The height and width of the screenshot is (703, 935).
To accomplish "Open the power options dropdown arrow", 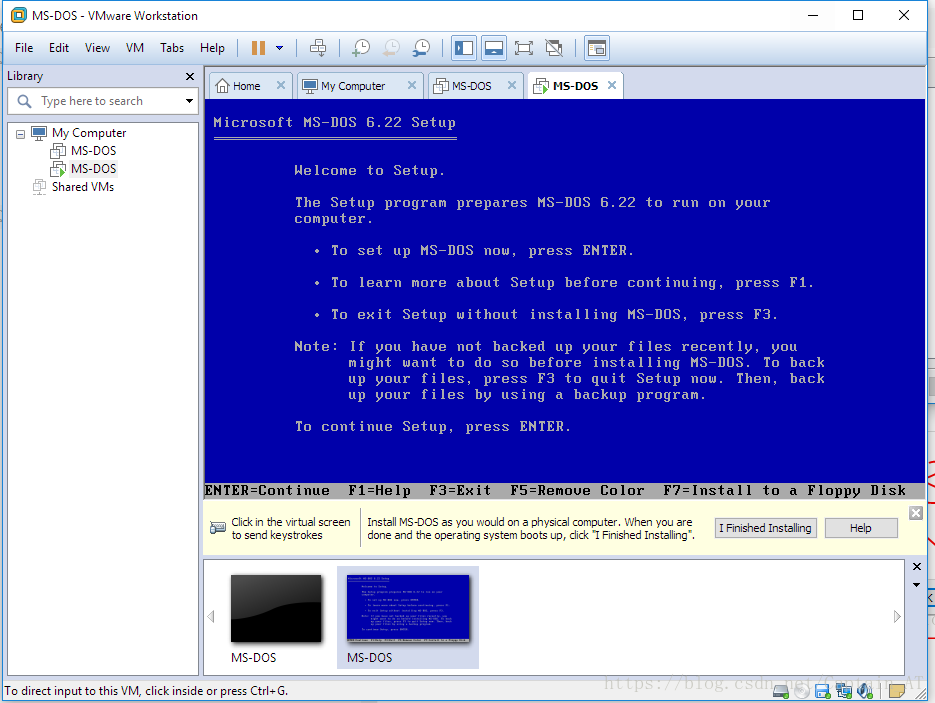I will tap(279, 48).
